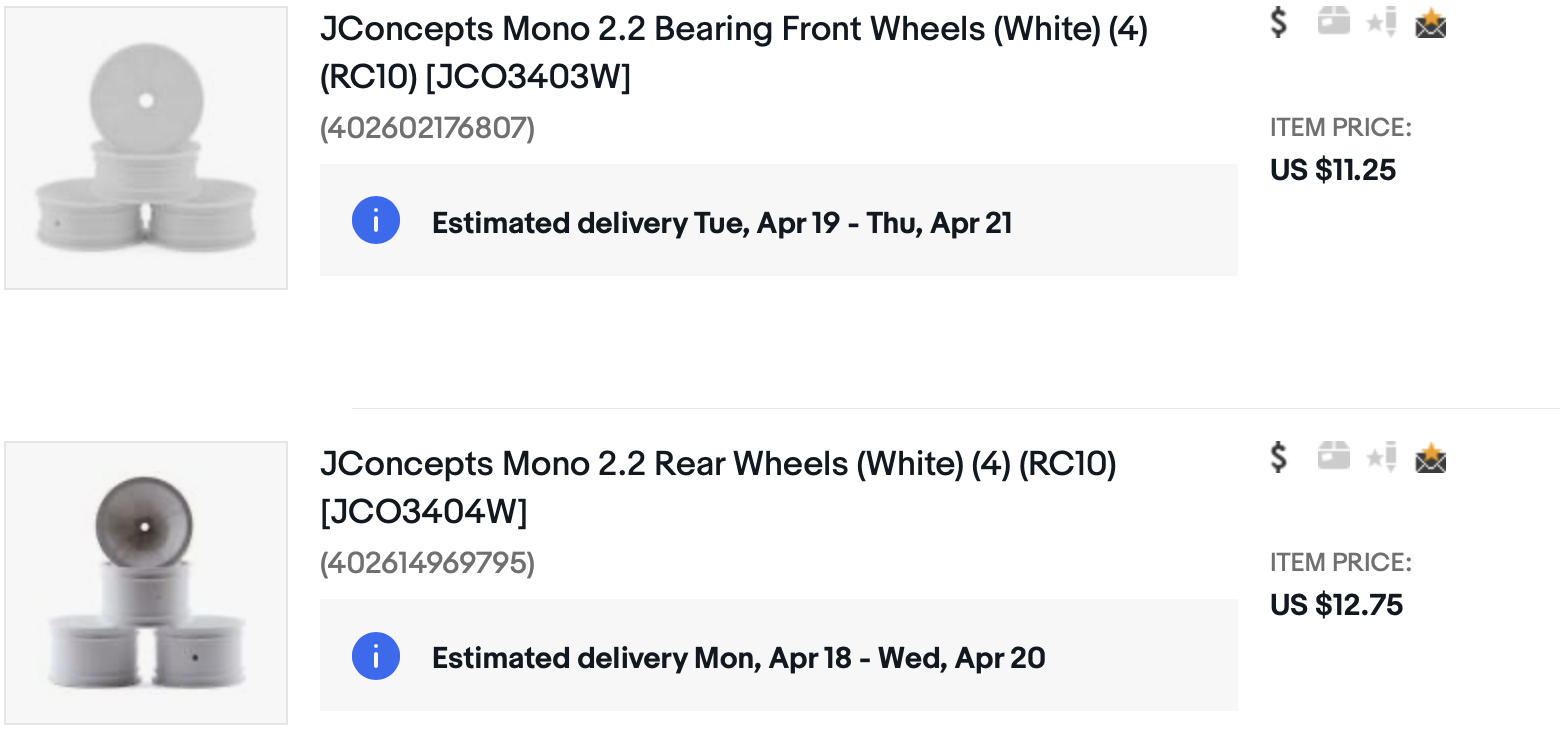Click the Estimated delivery Tue, Apr 19 notice
Screen dimensions: 1560x744
tap(779, 220)
